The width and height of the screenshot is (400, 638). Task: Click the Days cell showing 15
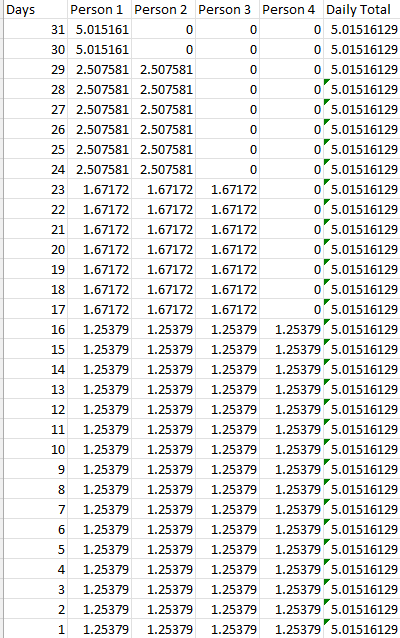[x=35, y=349]
